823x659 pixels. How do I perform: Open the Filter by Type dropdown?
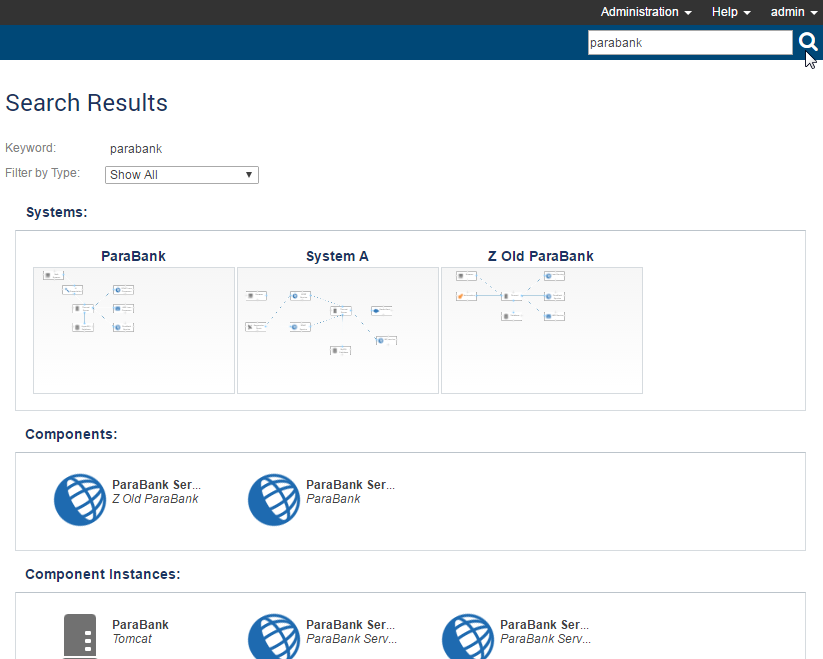pyautogui.click(x=182, y=175)
